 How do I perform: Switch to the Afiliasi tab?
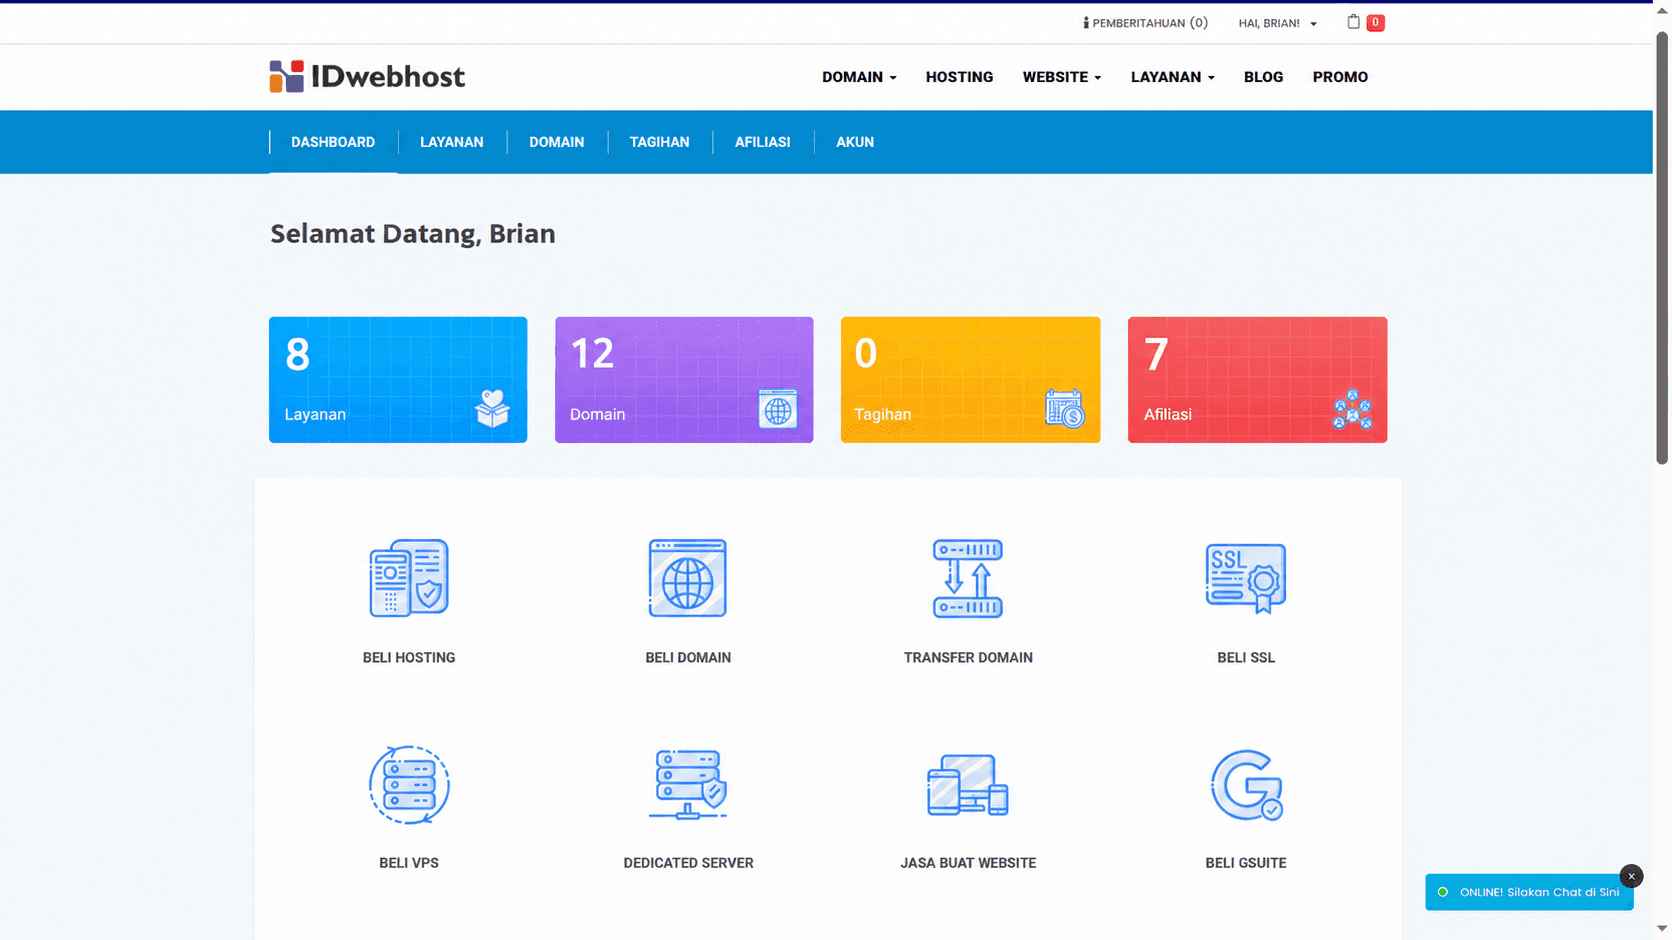click(762, 142)
